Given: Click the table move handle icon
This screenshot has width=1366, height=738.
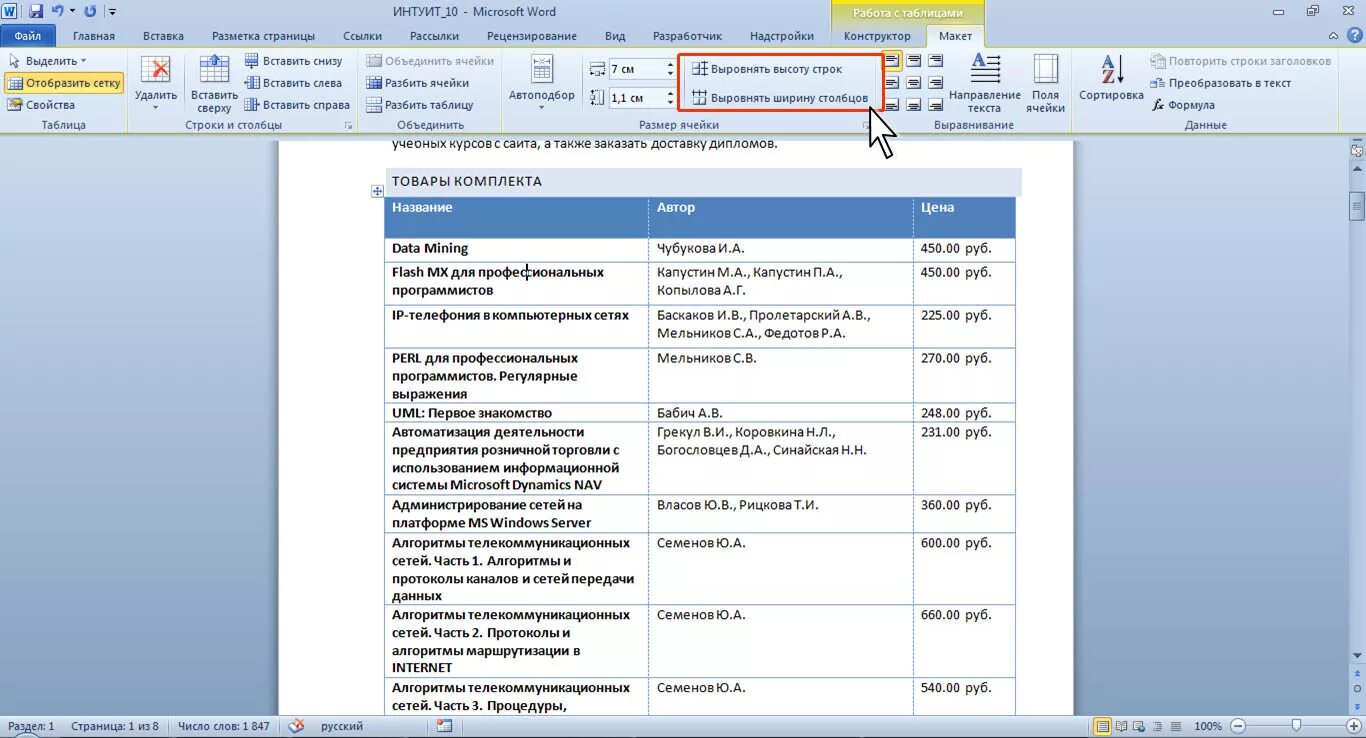Looking at the screenshot, I should click(x=377, y=192).
